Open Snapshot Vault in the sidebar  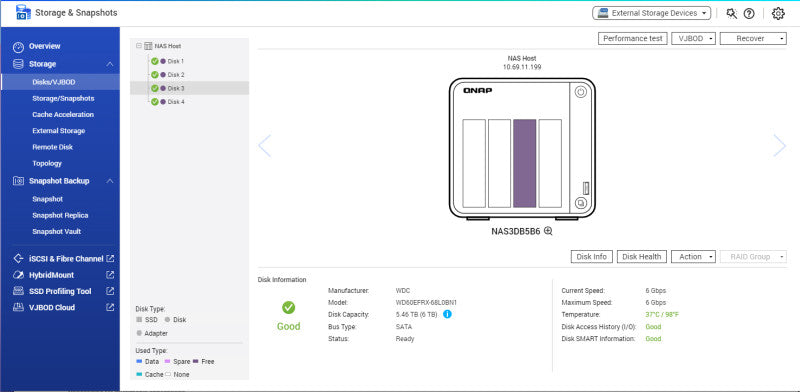click(x=57, y=232)
